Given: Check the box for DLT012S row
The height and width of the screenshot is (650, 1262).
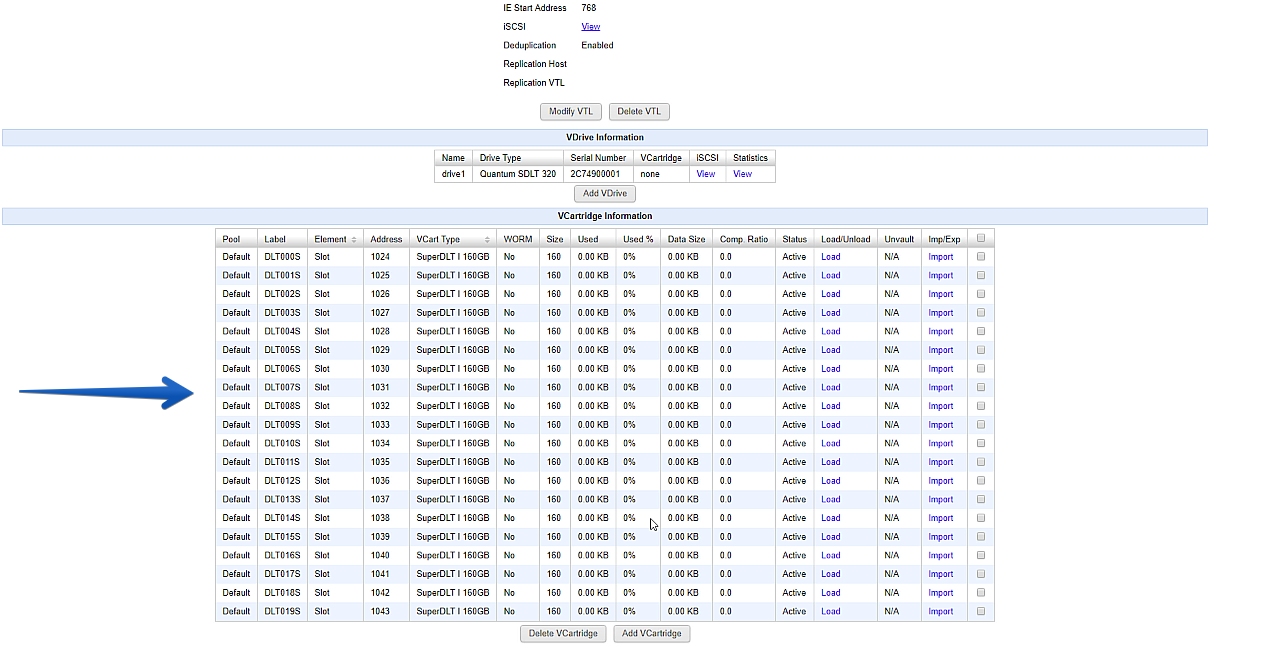Looking at the screenshot, I should (x=981, y=481).
